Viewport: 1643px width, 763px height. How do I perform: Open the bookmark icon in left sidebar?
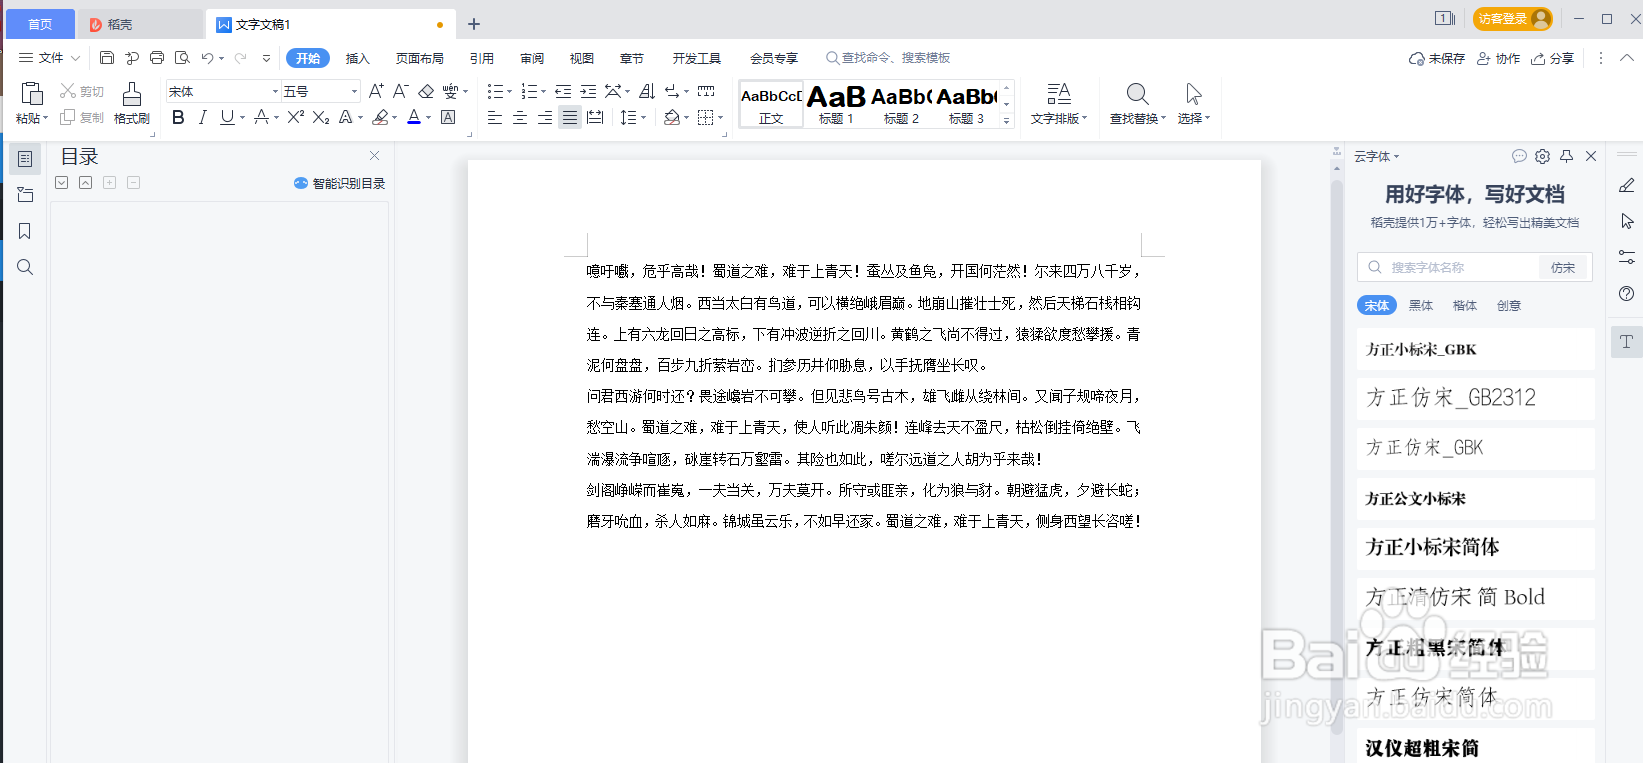25,231
